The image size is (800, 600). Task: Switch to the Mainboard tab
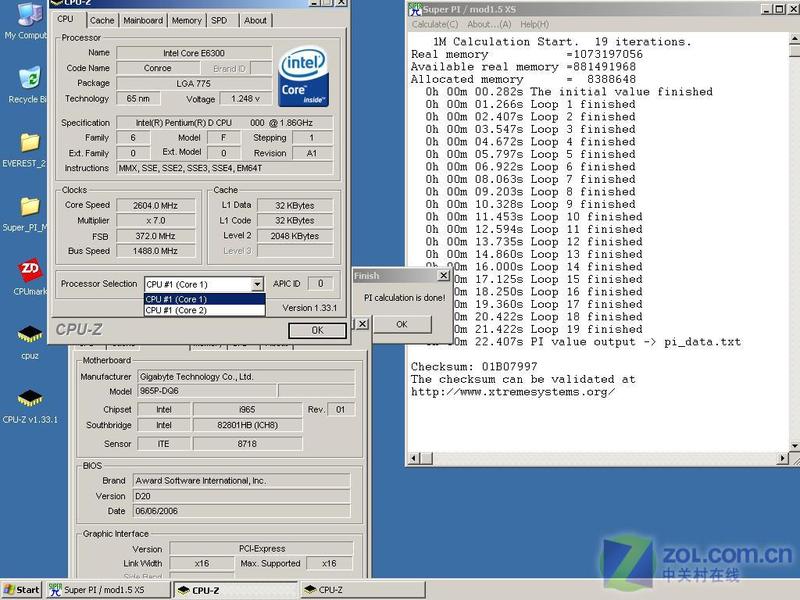click(143, 20)
